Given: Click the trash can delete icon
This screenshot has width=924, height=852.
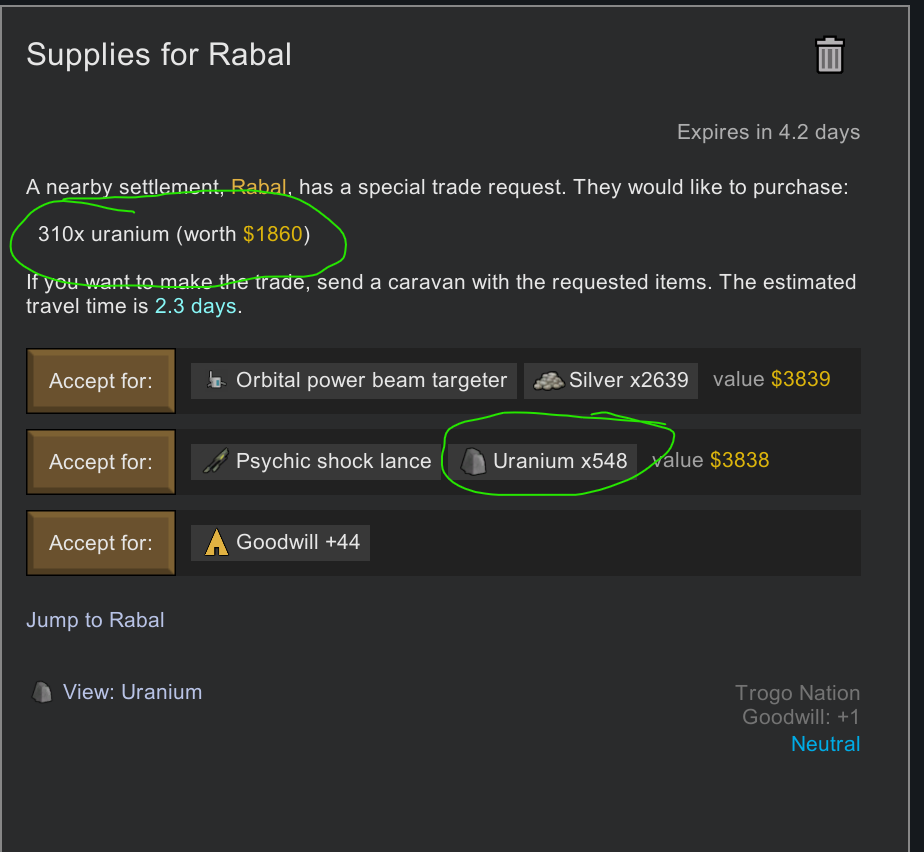Looking at the screenshot, I should [x=830, y=55].
